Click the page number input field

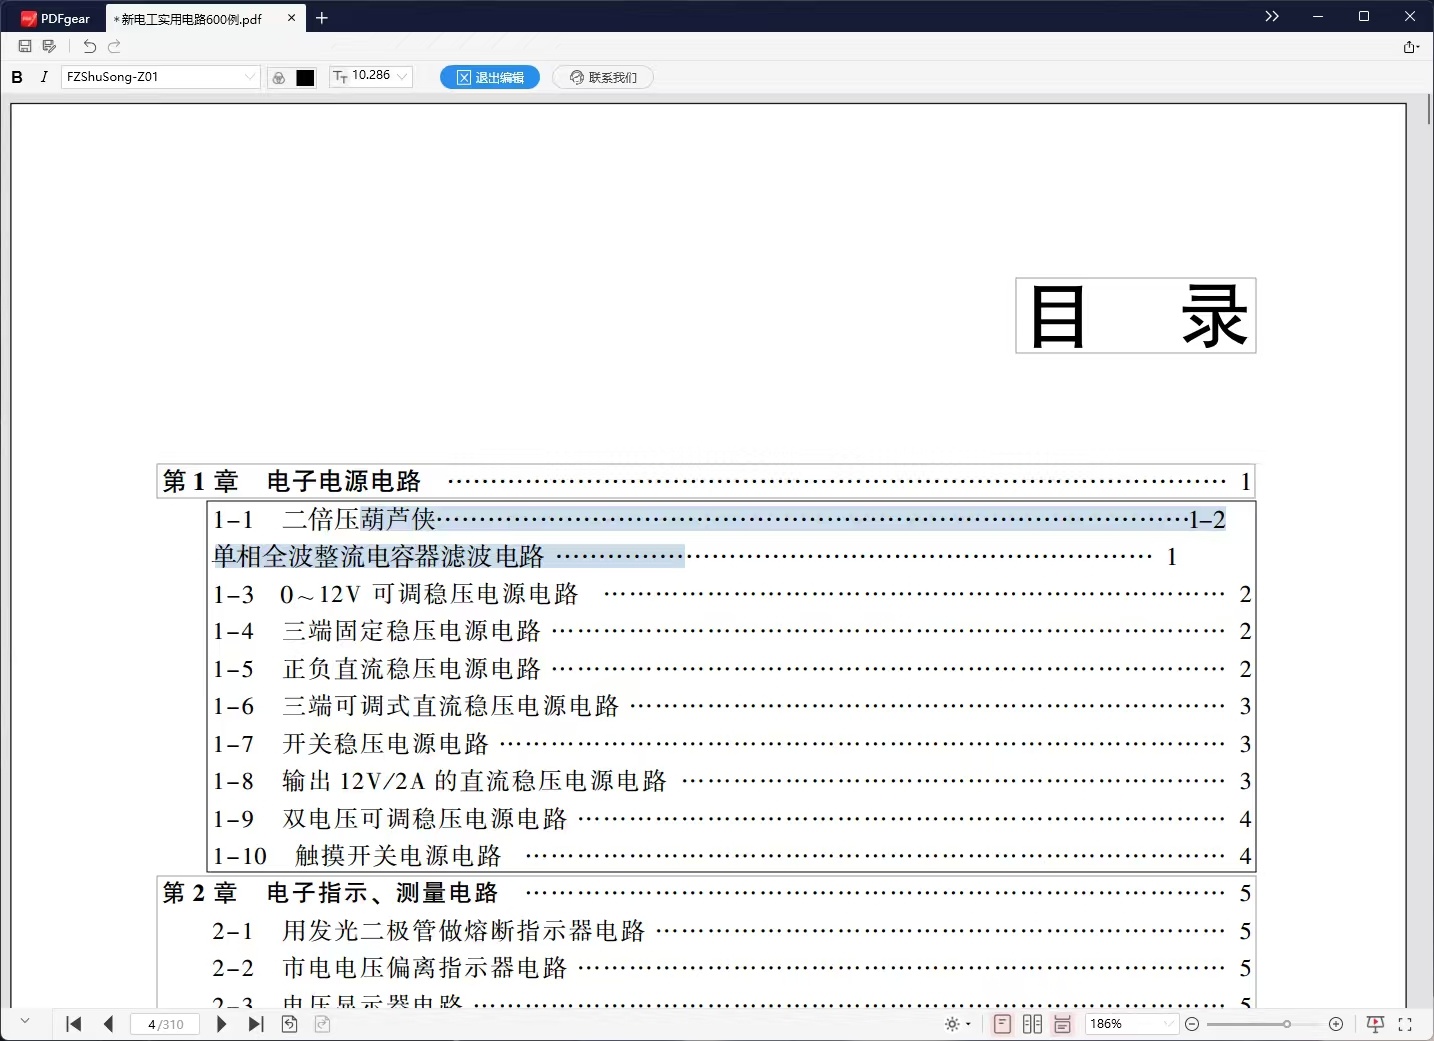pos(165,1024)
